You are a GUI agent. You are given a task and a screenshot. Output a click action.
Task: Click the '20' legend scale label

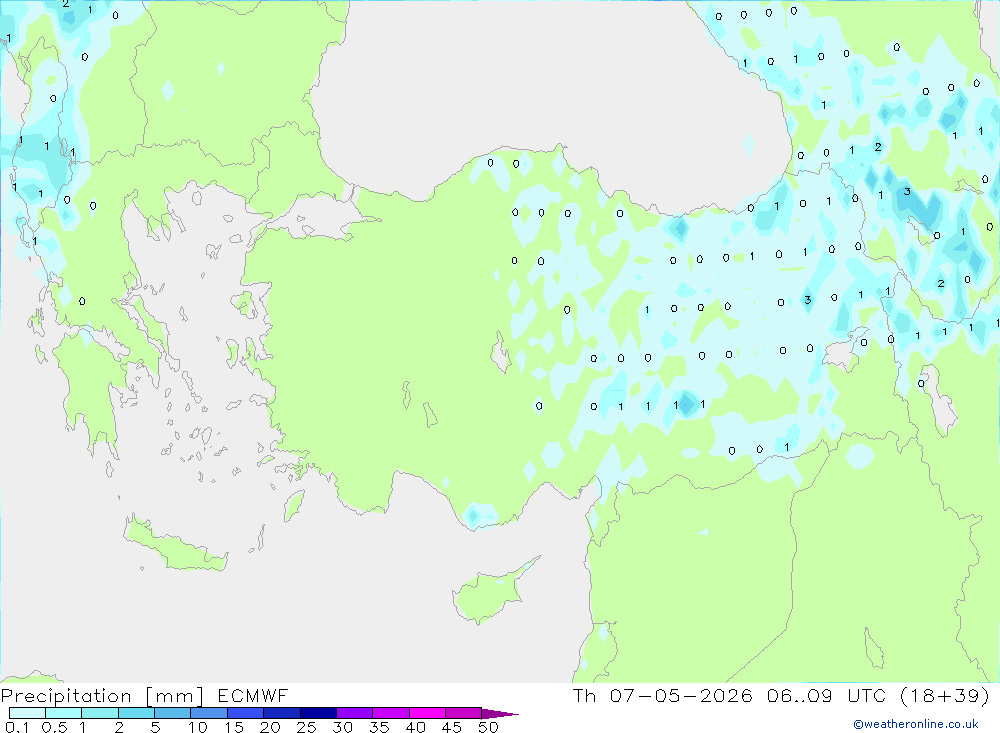click(x=270, y=727)
